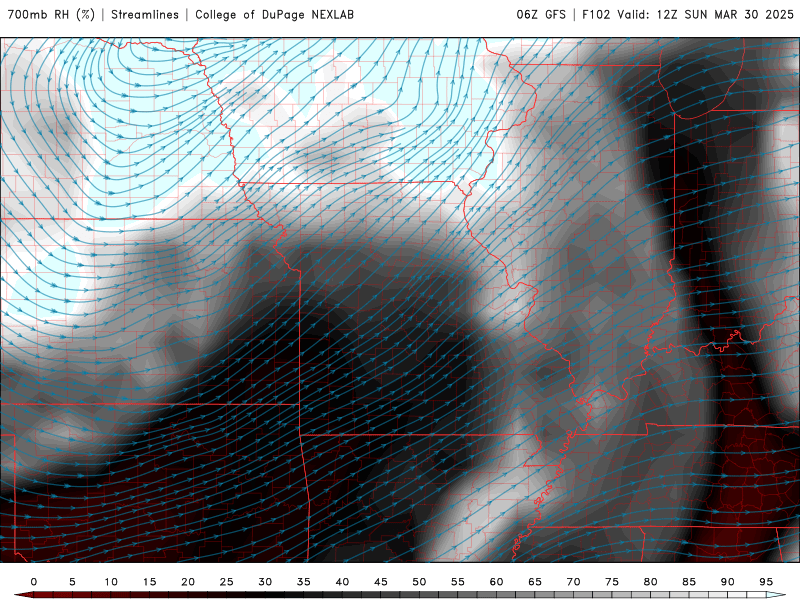Click the '55' value on the color scale
The height and width of the screenshot is (600, 800).
click(x=458, y=582)
